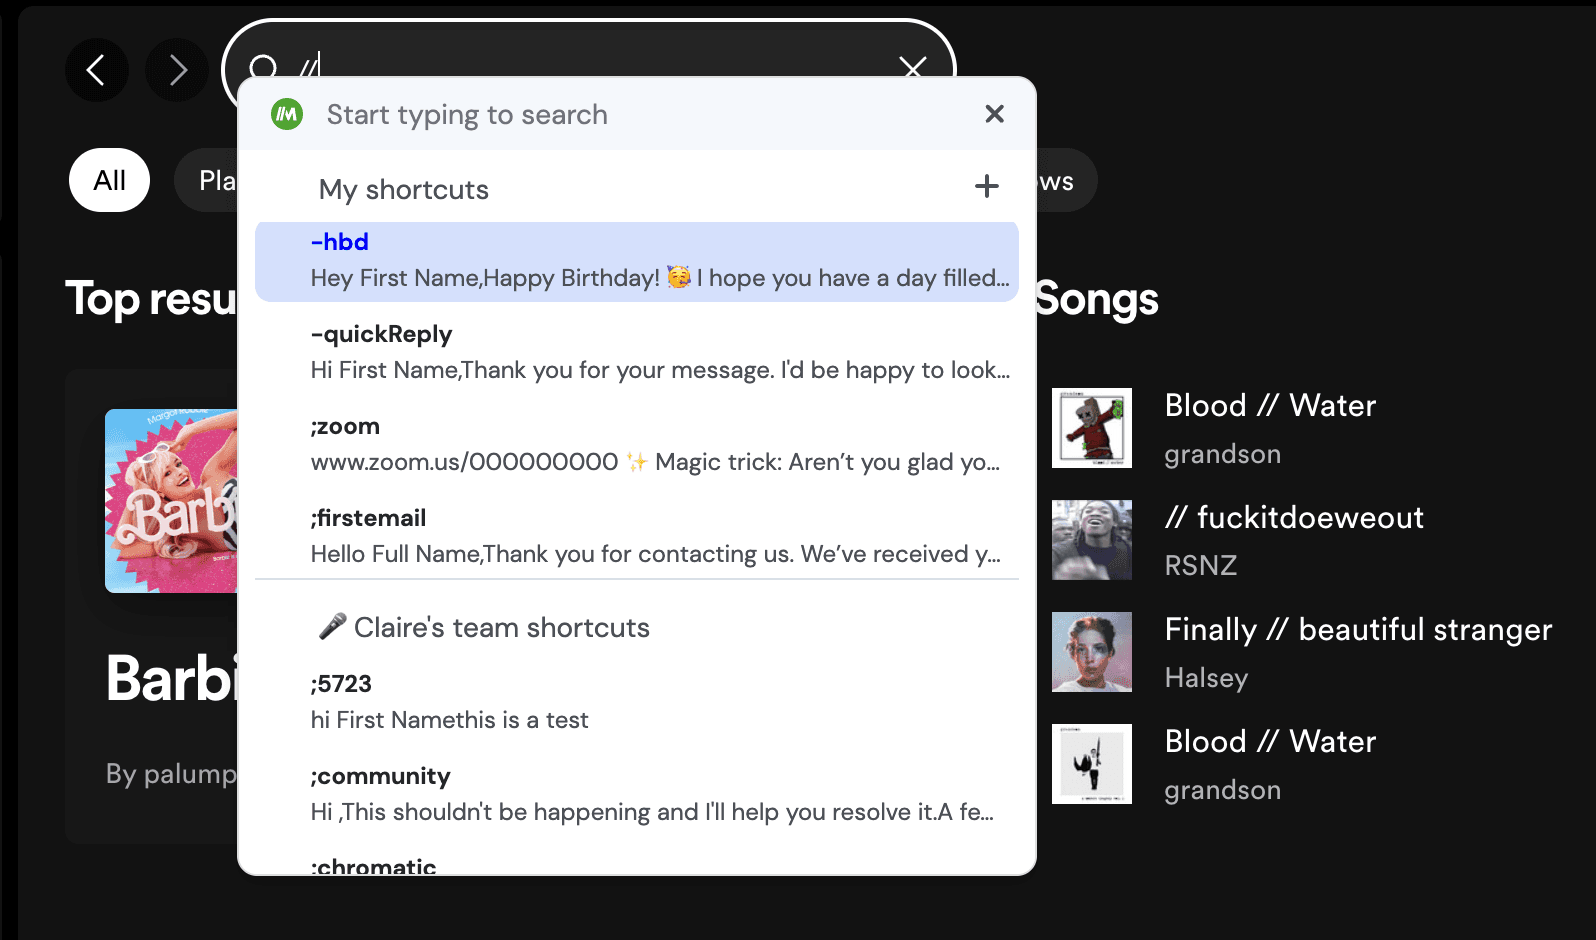This screenshot has height=940, width=1596.
Task: Go back with the left arrow button
Action: click(97, 70)
